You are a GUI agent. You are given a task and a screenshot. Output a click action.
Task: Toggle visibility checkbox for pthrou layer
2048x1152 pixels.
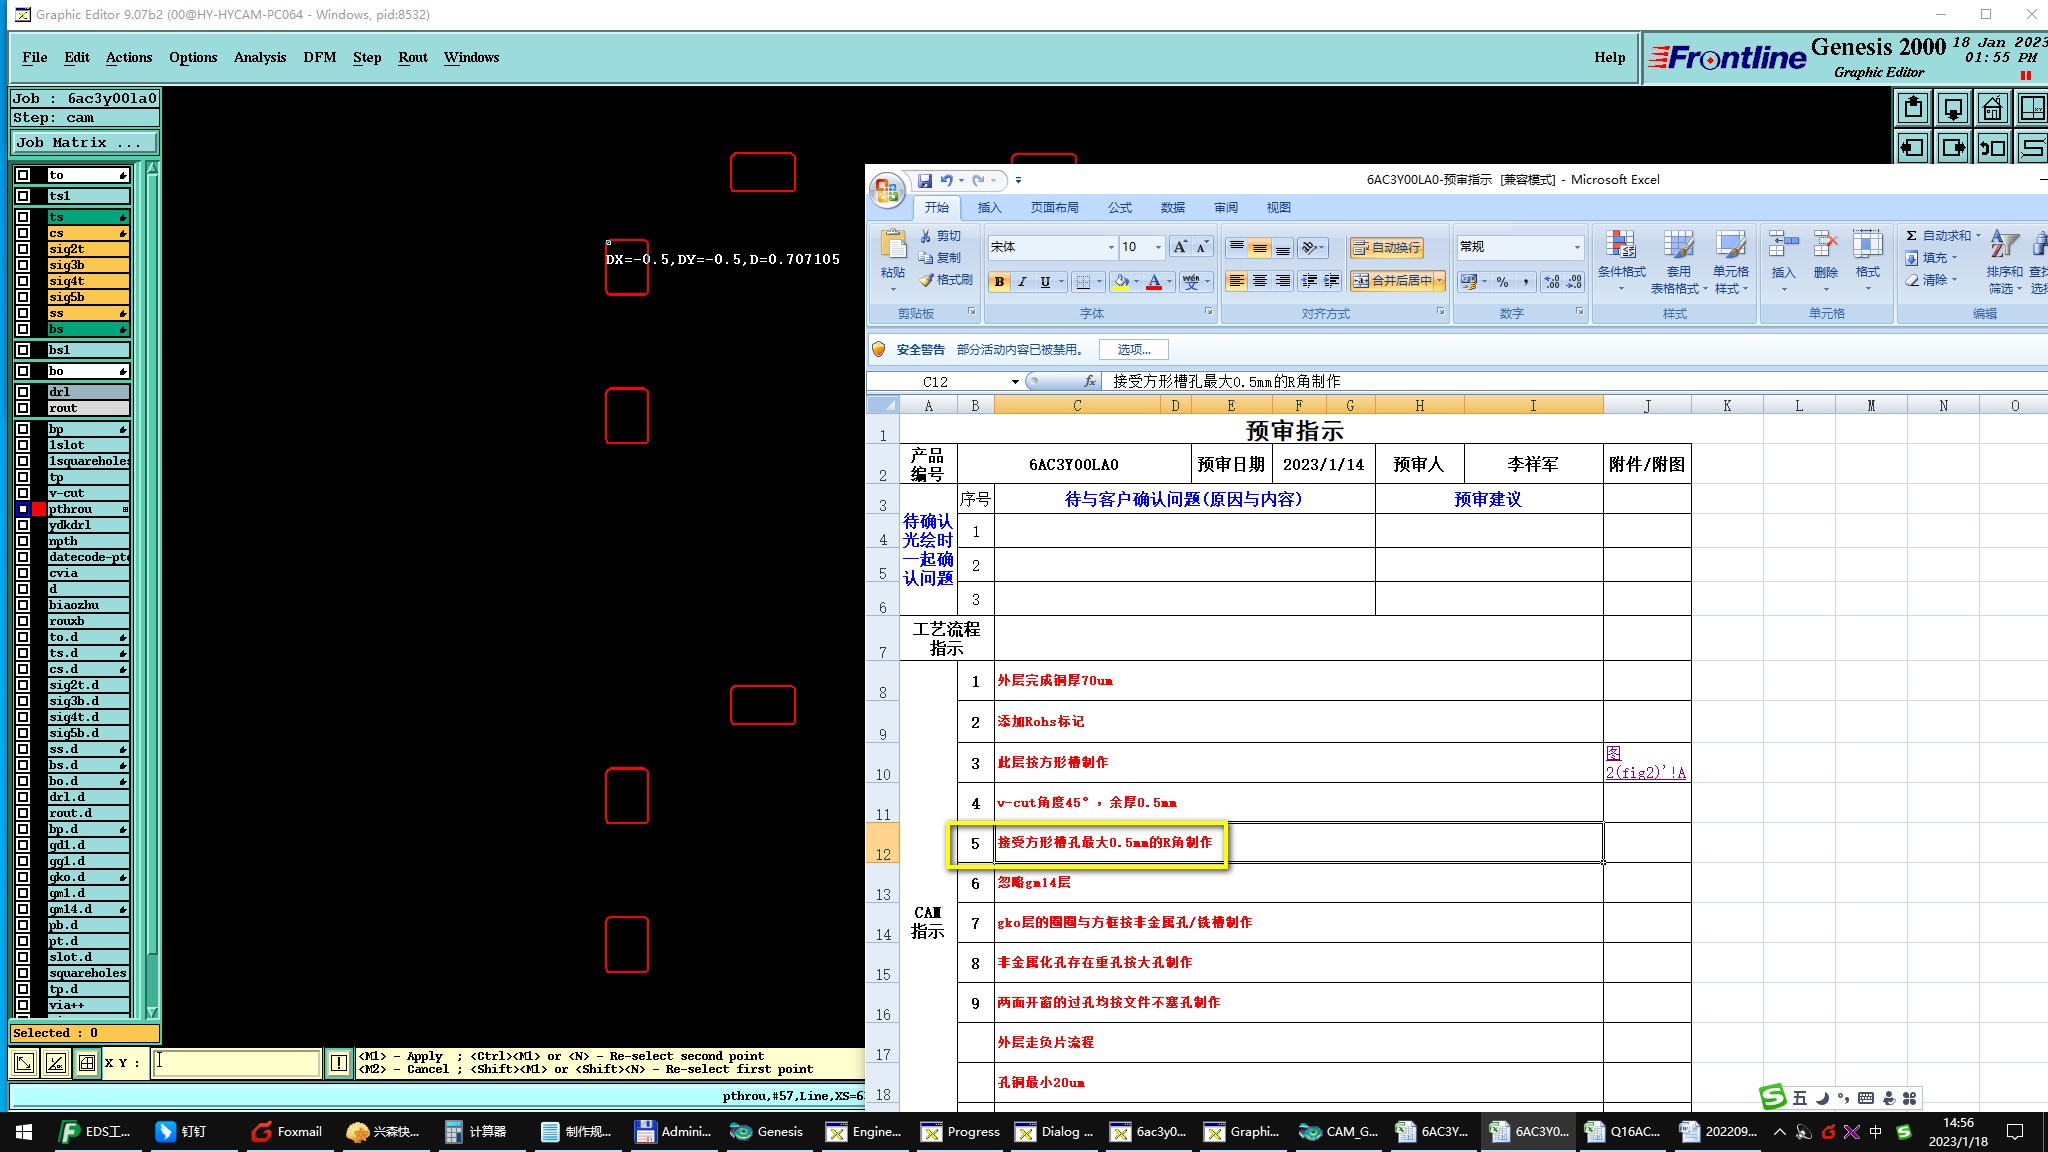23,509
